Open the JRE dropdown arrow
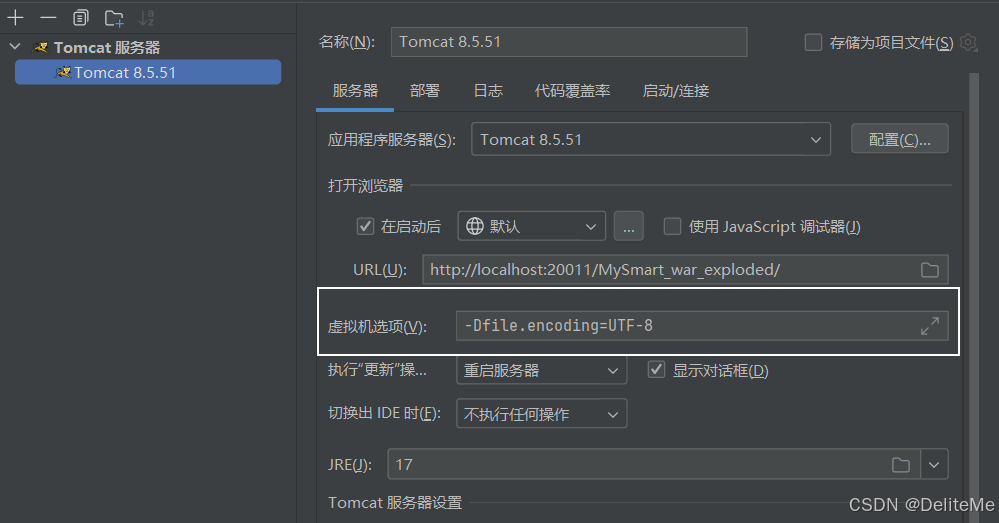999x523 pixels. pos(934,464)
